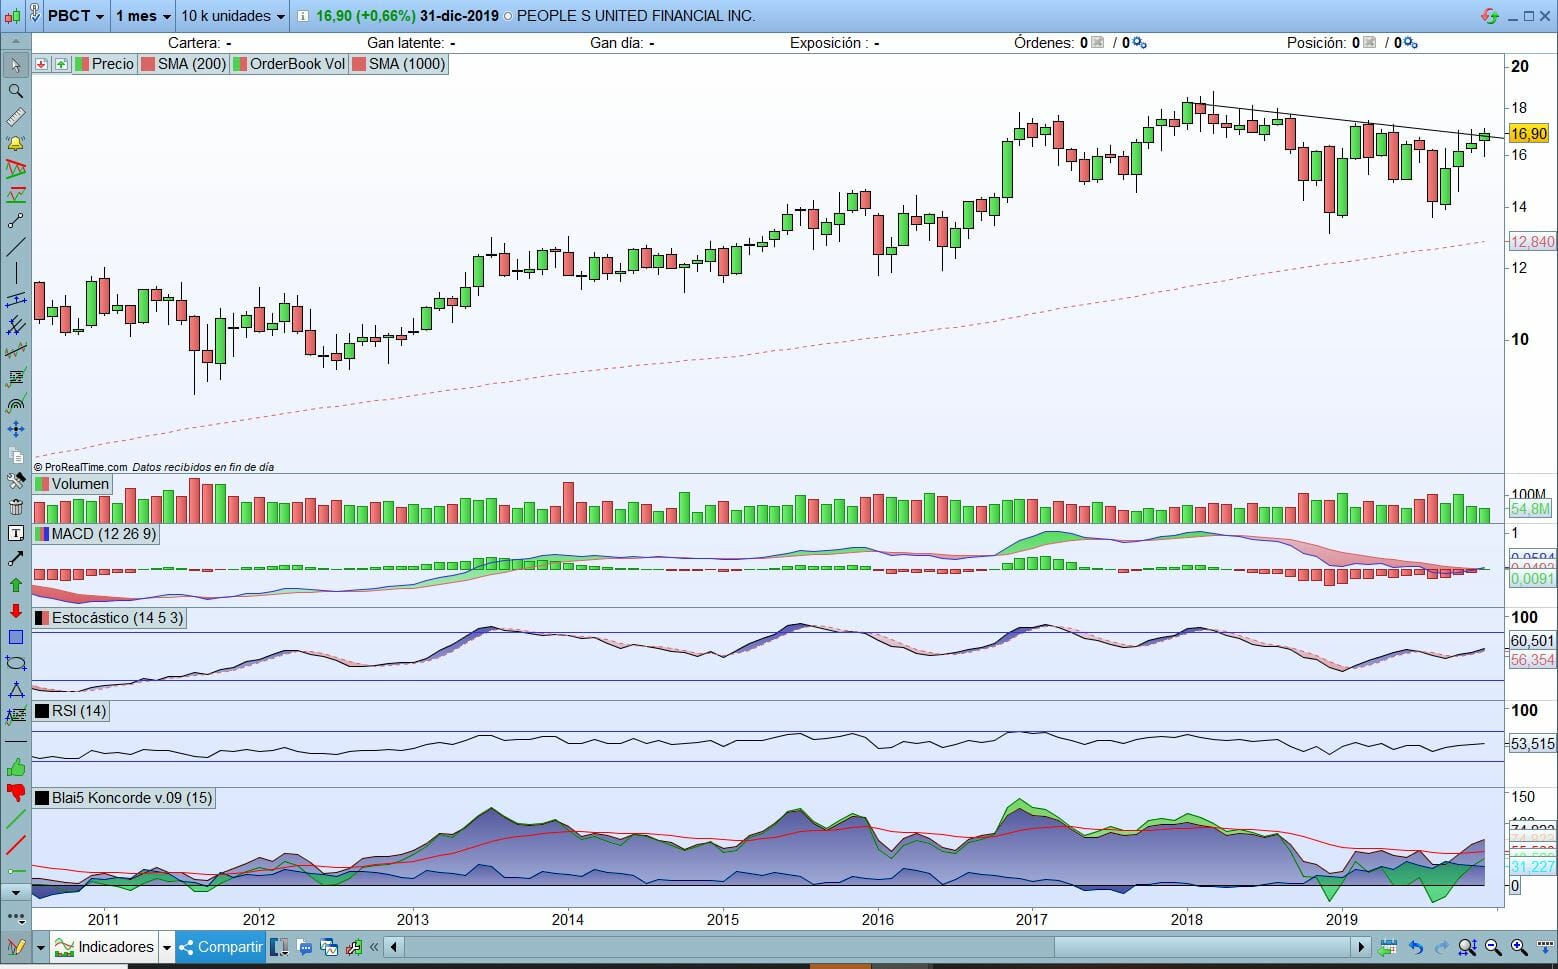Select the blue rectangle drawing tool
This screenshot has height=969, width=1558.
tap(15, 637)
